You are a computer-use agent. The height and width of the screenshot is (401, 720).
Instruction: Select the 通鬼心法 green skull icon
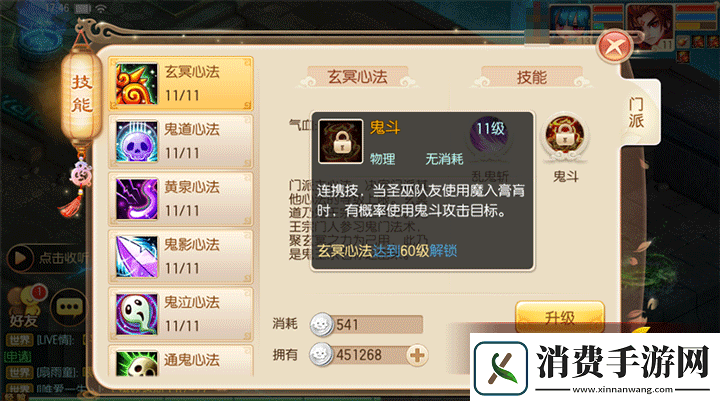click(x=136, y=364)
